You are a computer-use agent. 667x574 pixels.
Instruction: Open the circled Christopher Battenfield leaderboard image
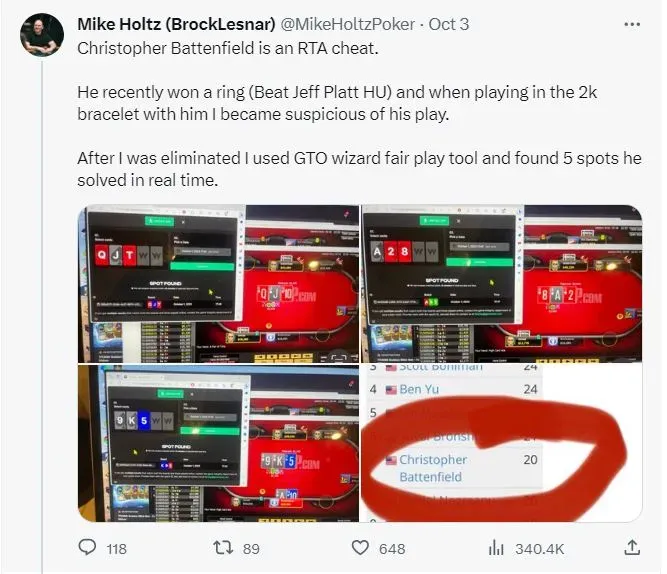pos(502,443)
